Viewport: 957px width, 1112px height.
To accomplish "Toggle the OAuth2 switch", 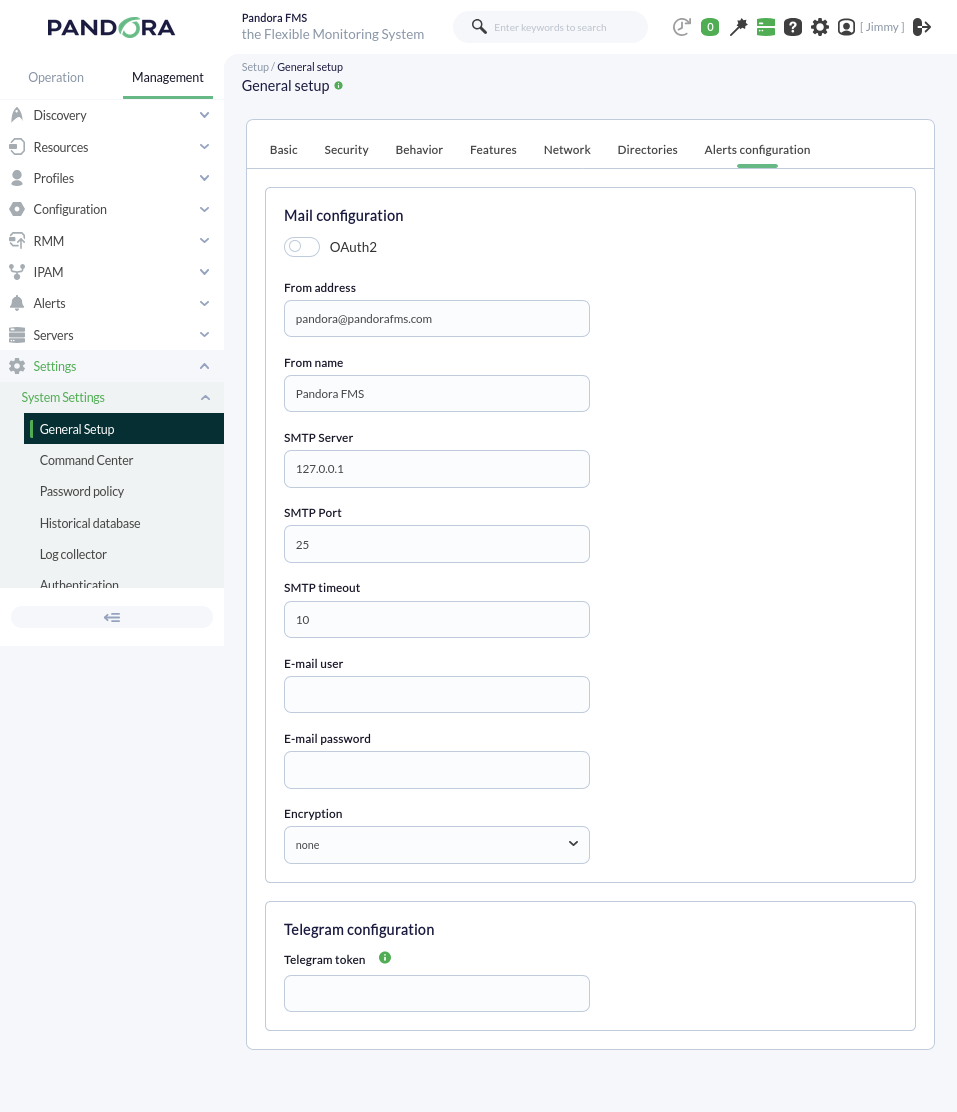I will tap(302, 247).
